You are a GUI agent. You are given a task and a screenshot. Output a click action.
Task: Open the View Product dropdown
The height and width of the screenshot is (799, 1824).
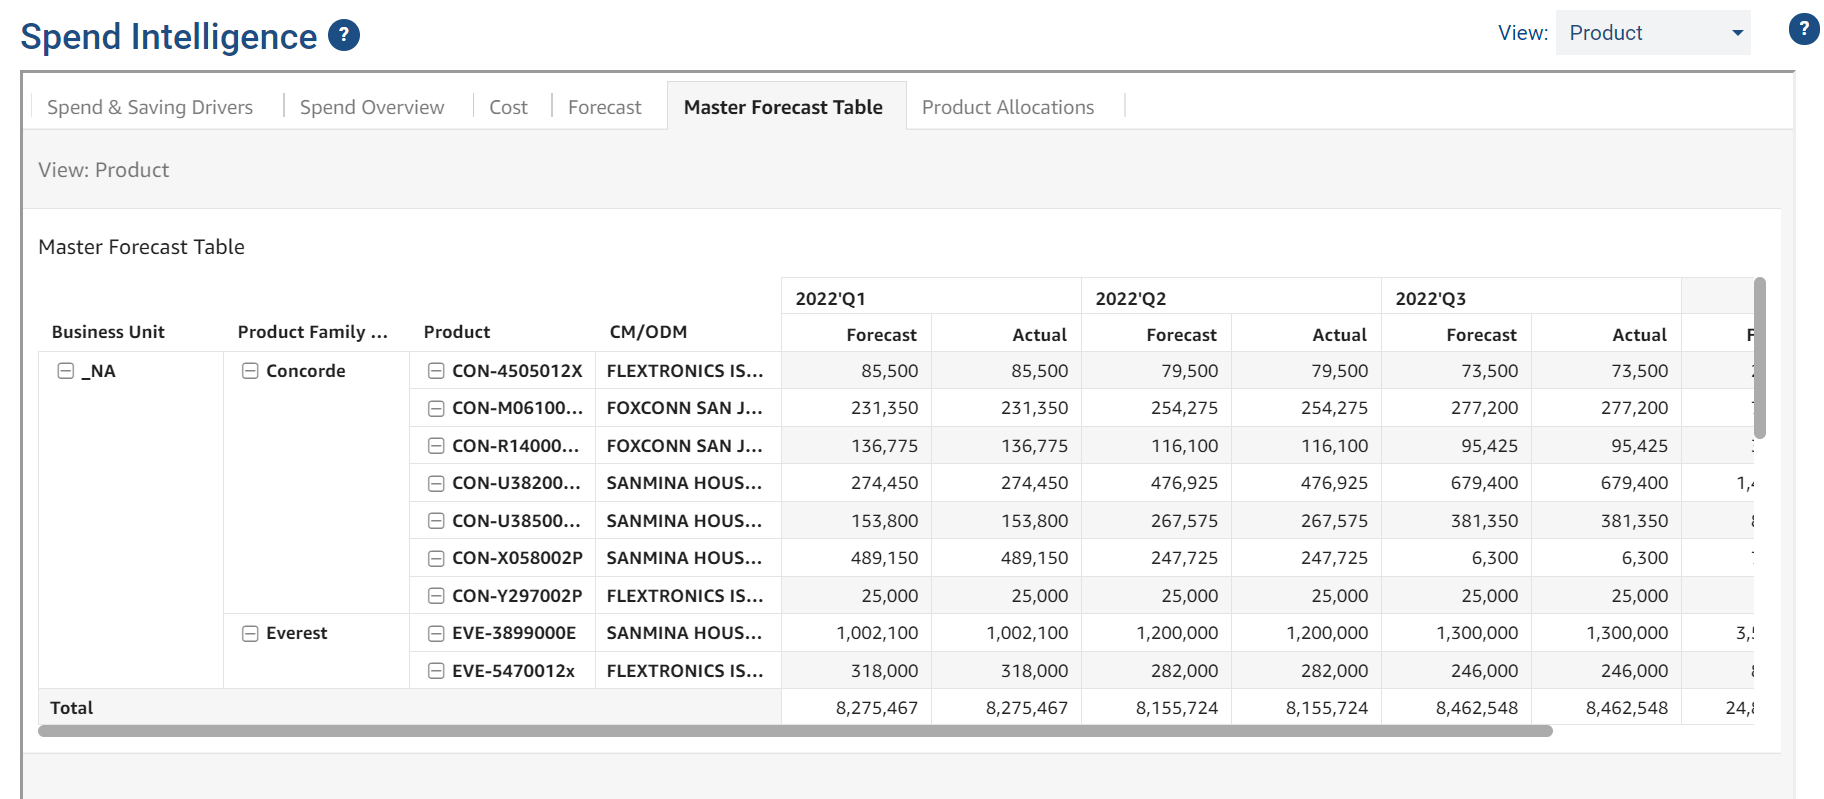click(1652, 33)
